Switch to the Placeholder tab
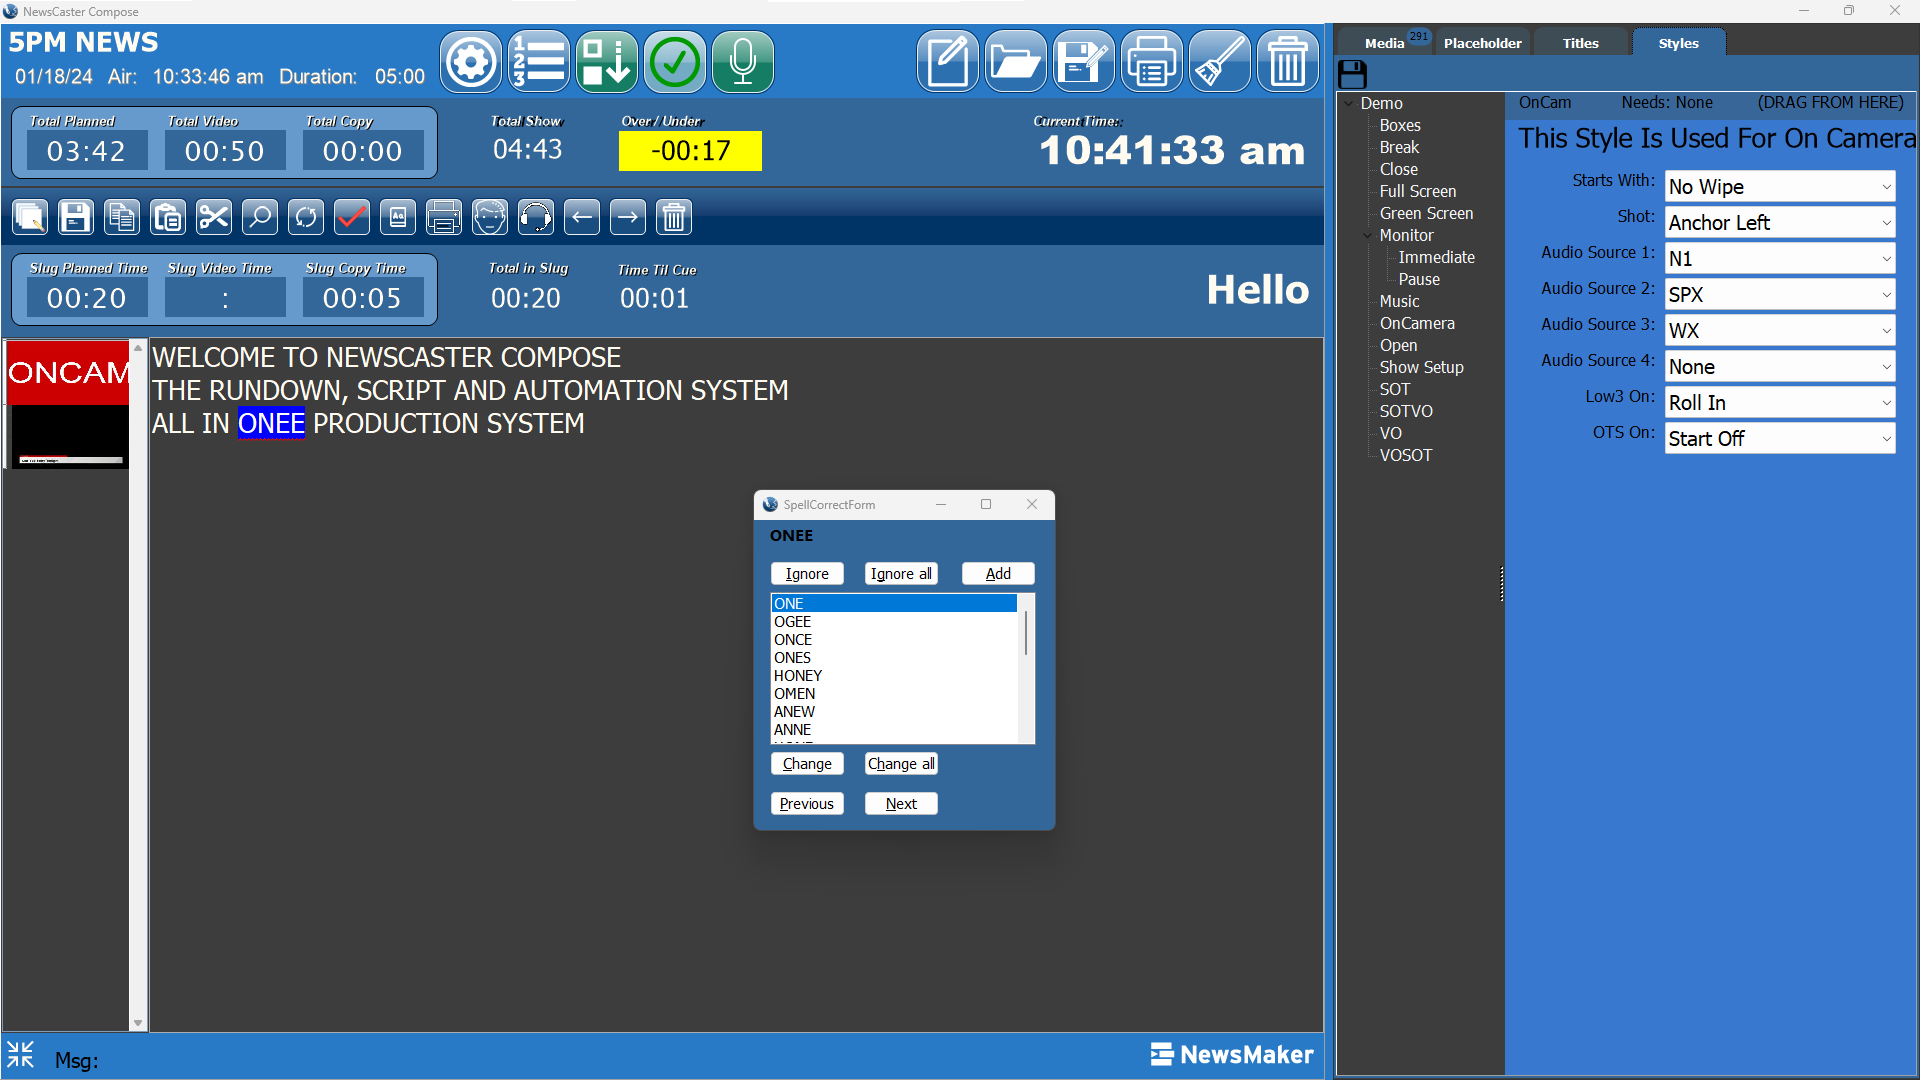This screenshot has height=1080, width=1920. [x=1482, y=43]
